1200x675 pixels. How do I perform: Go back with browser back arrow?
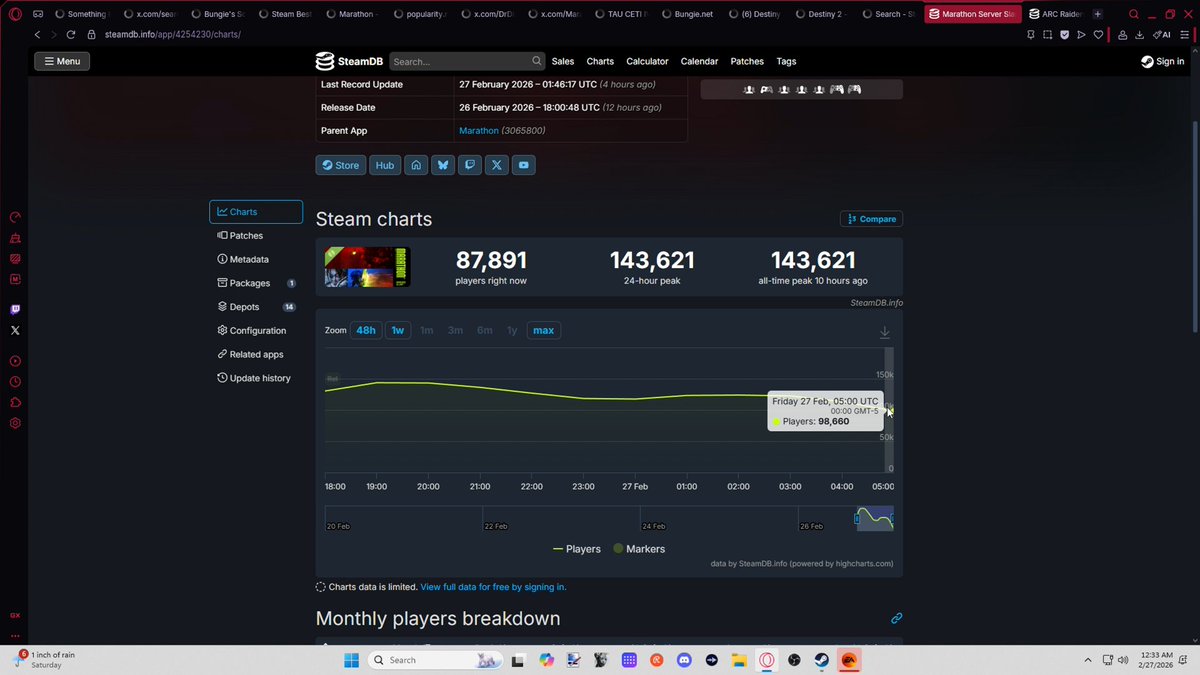[38, 34]
